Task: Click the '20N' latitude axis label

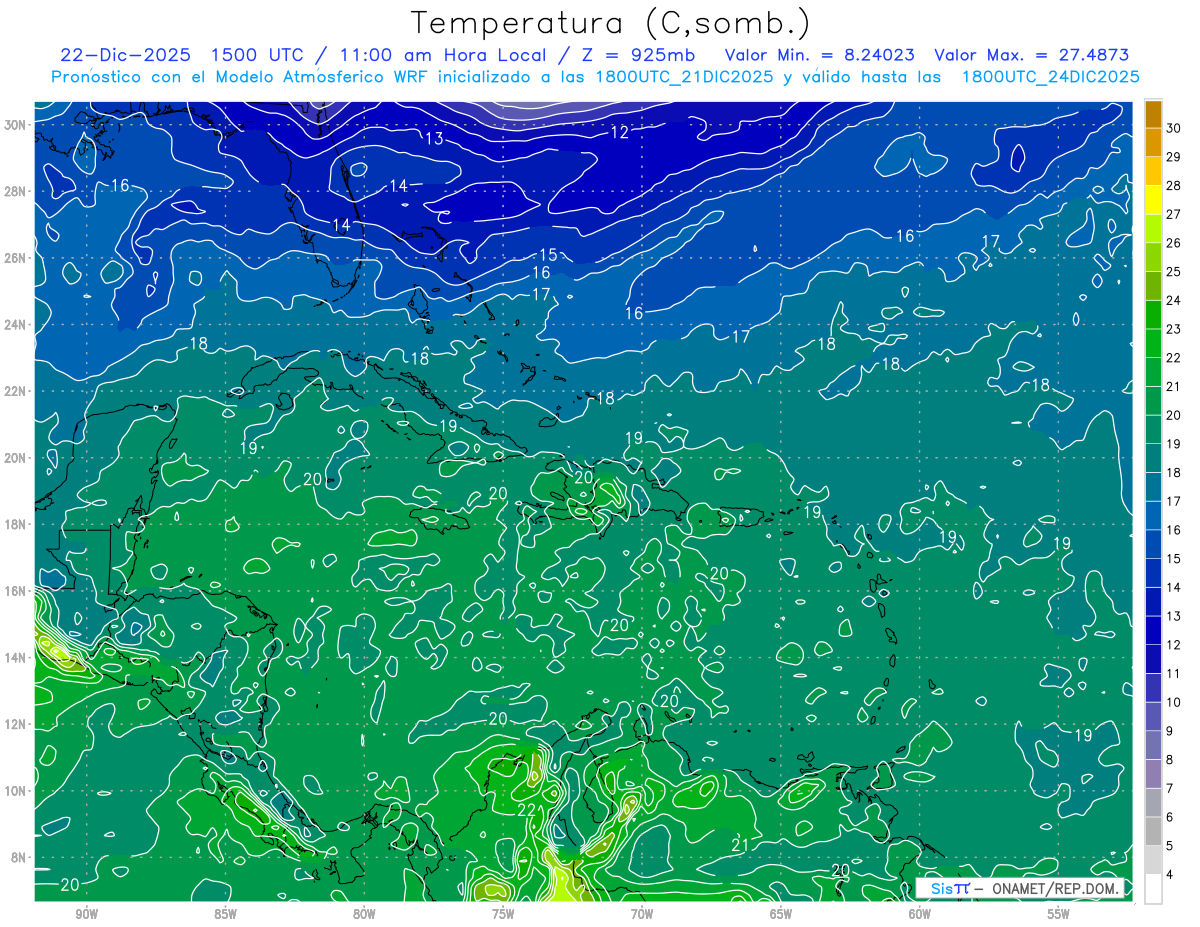Action: click(x=15, y=457)
